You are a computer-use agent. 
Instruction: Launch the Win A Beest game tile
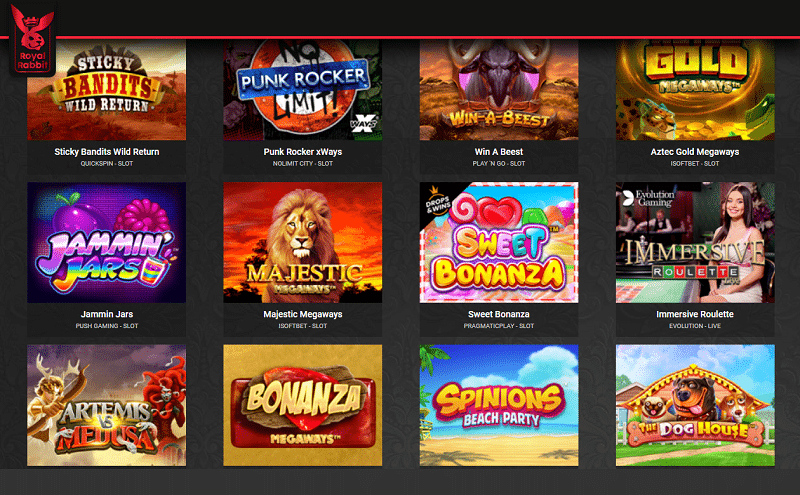(x=499, y=90)
